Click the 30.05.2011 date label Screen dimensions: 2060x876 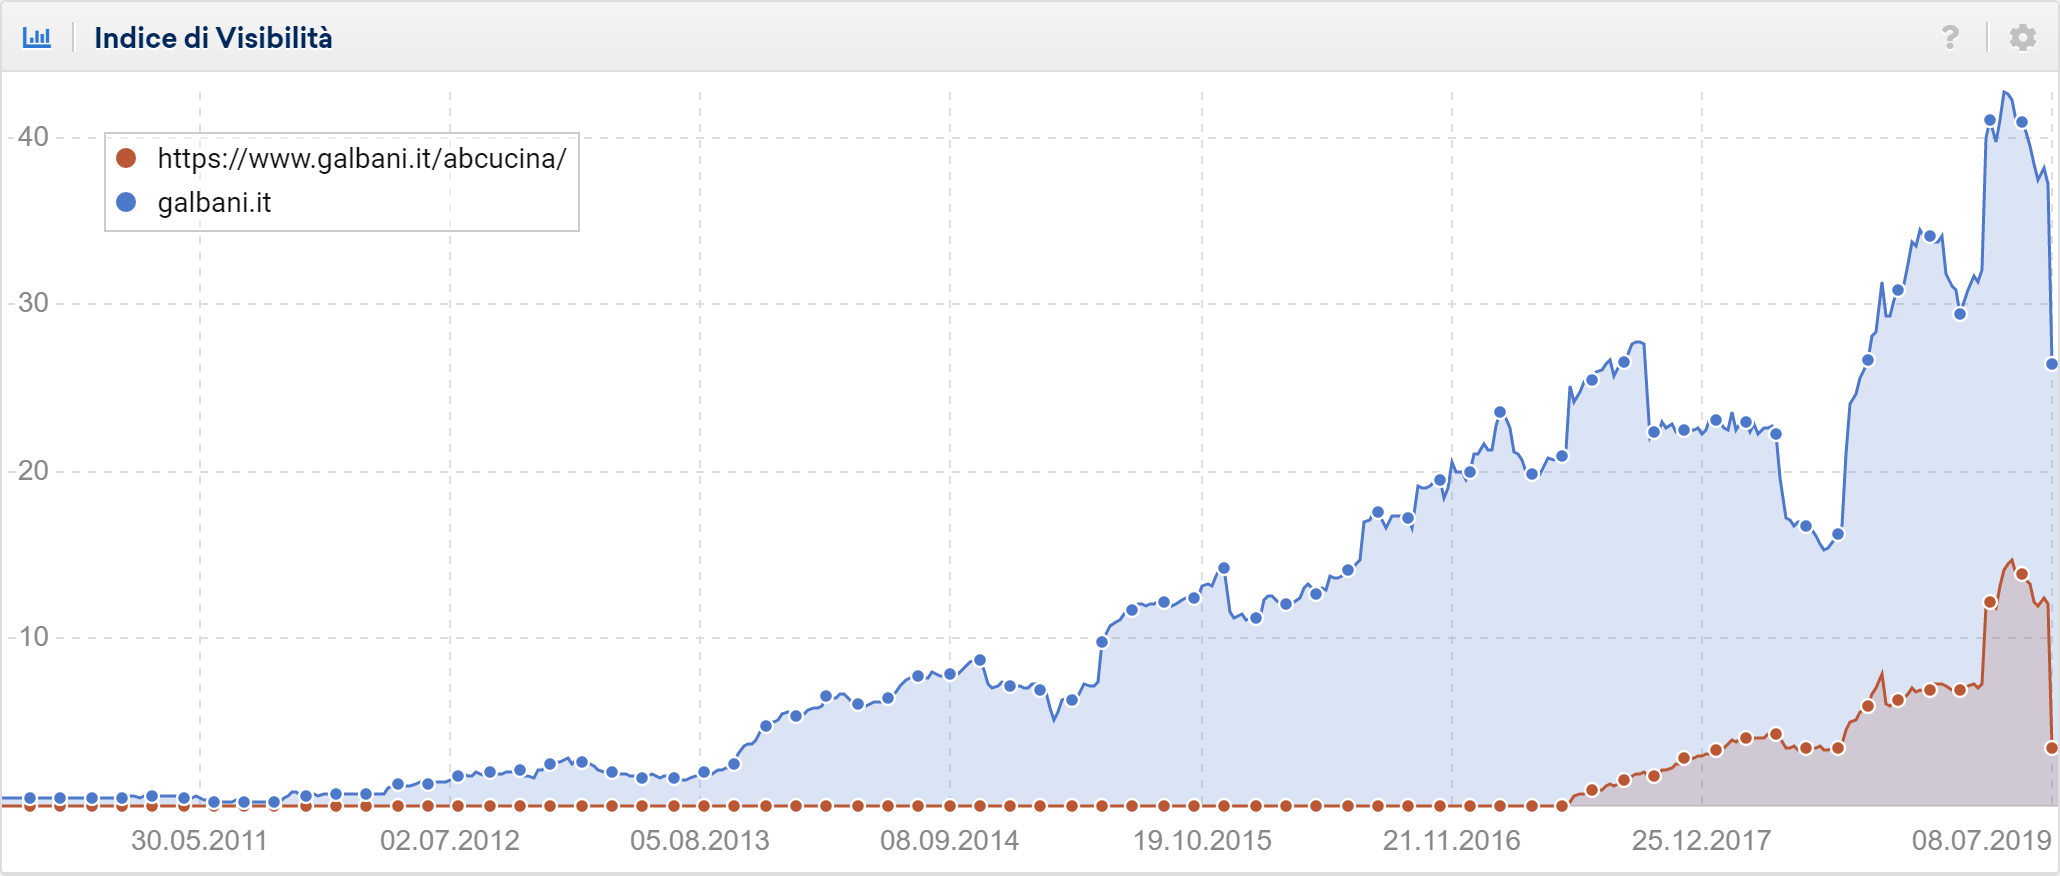[x=200, y=840]
